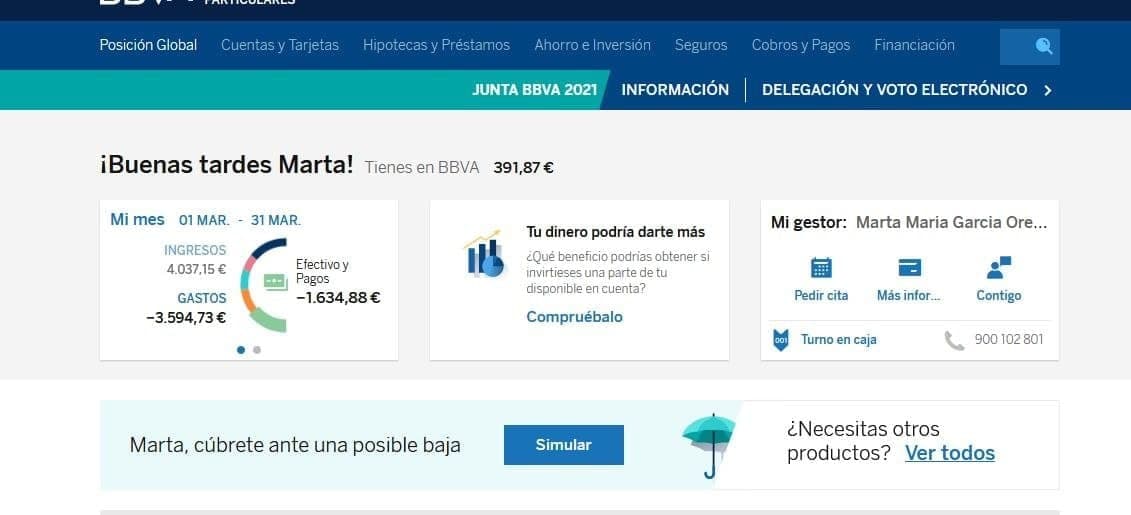The width and height of the screenshot is (1131, 515).
Task: Expand the Junta BBVA banner arrow
Action: [1048, 90]
